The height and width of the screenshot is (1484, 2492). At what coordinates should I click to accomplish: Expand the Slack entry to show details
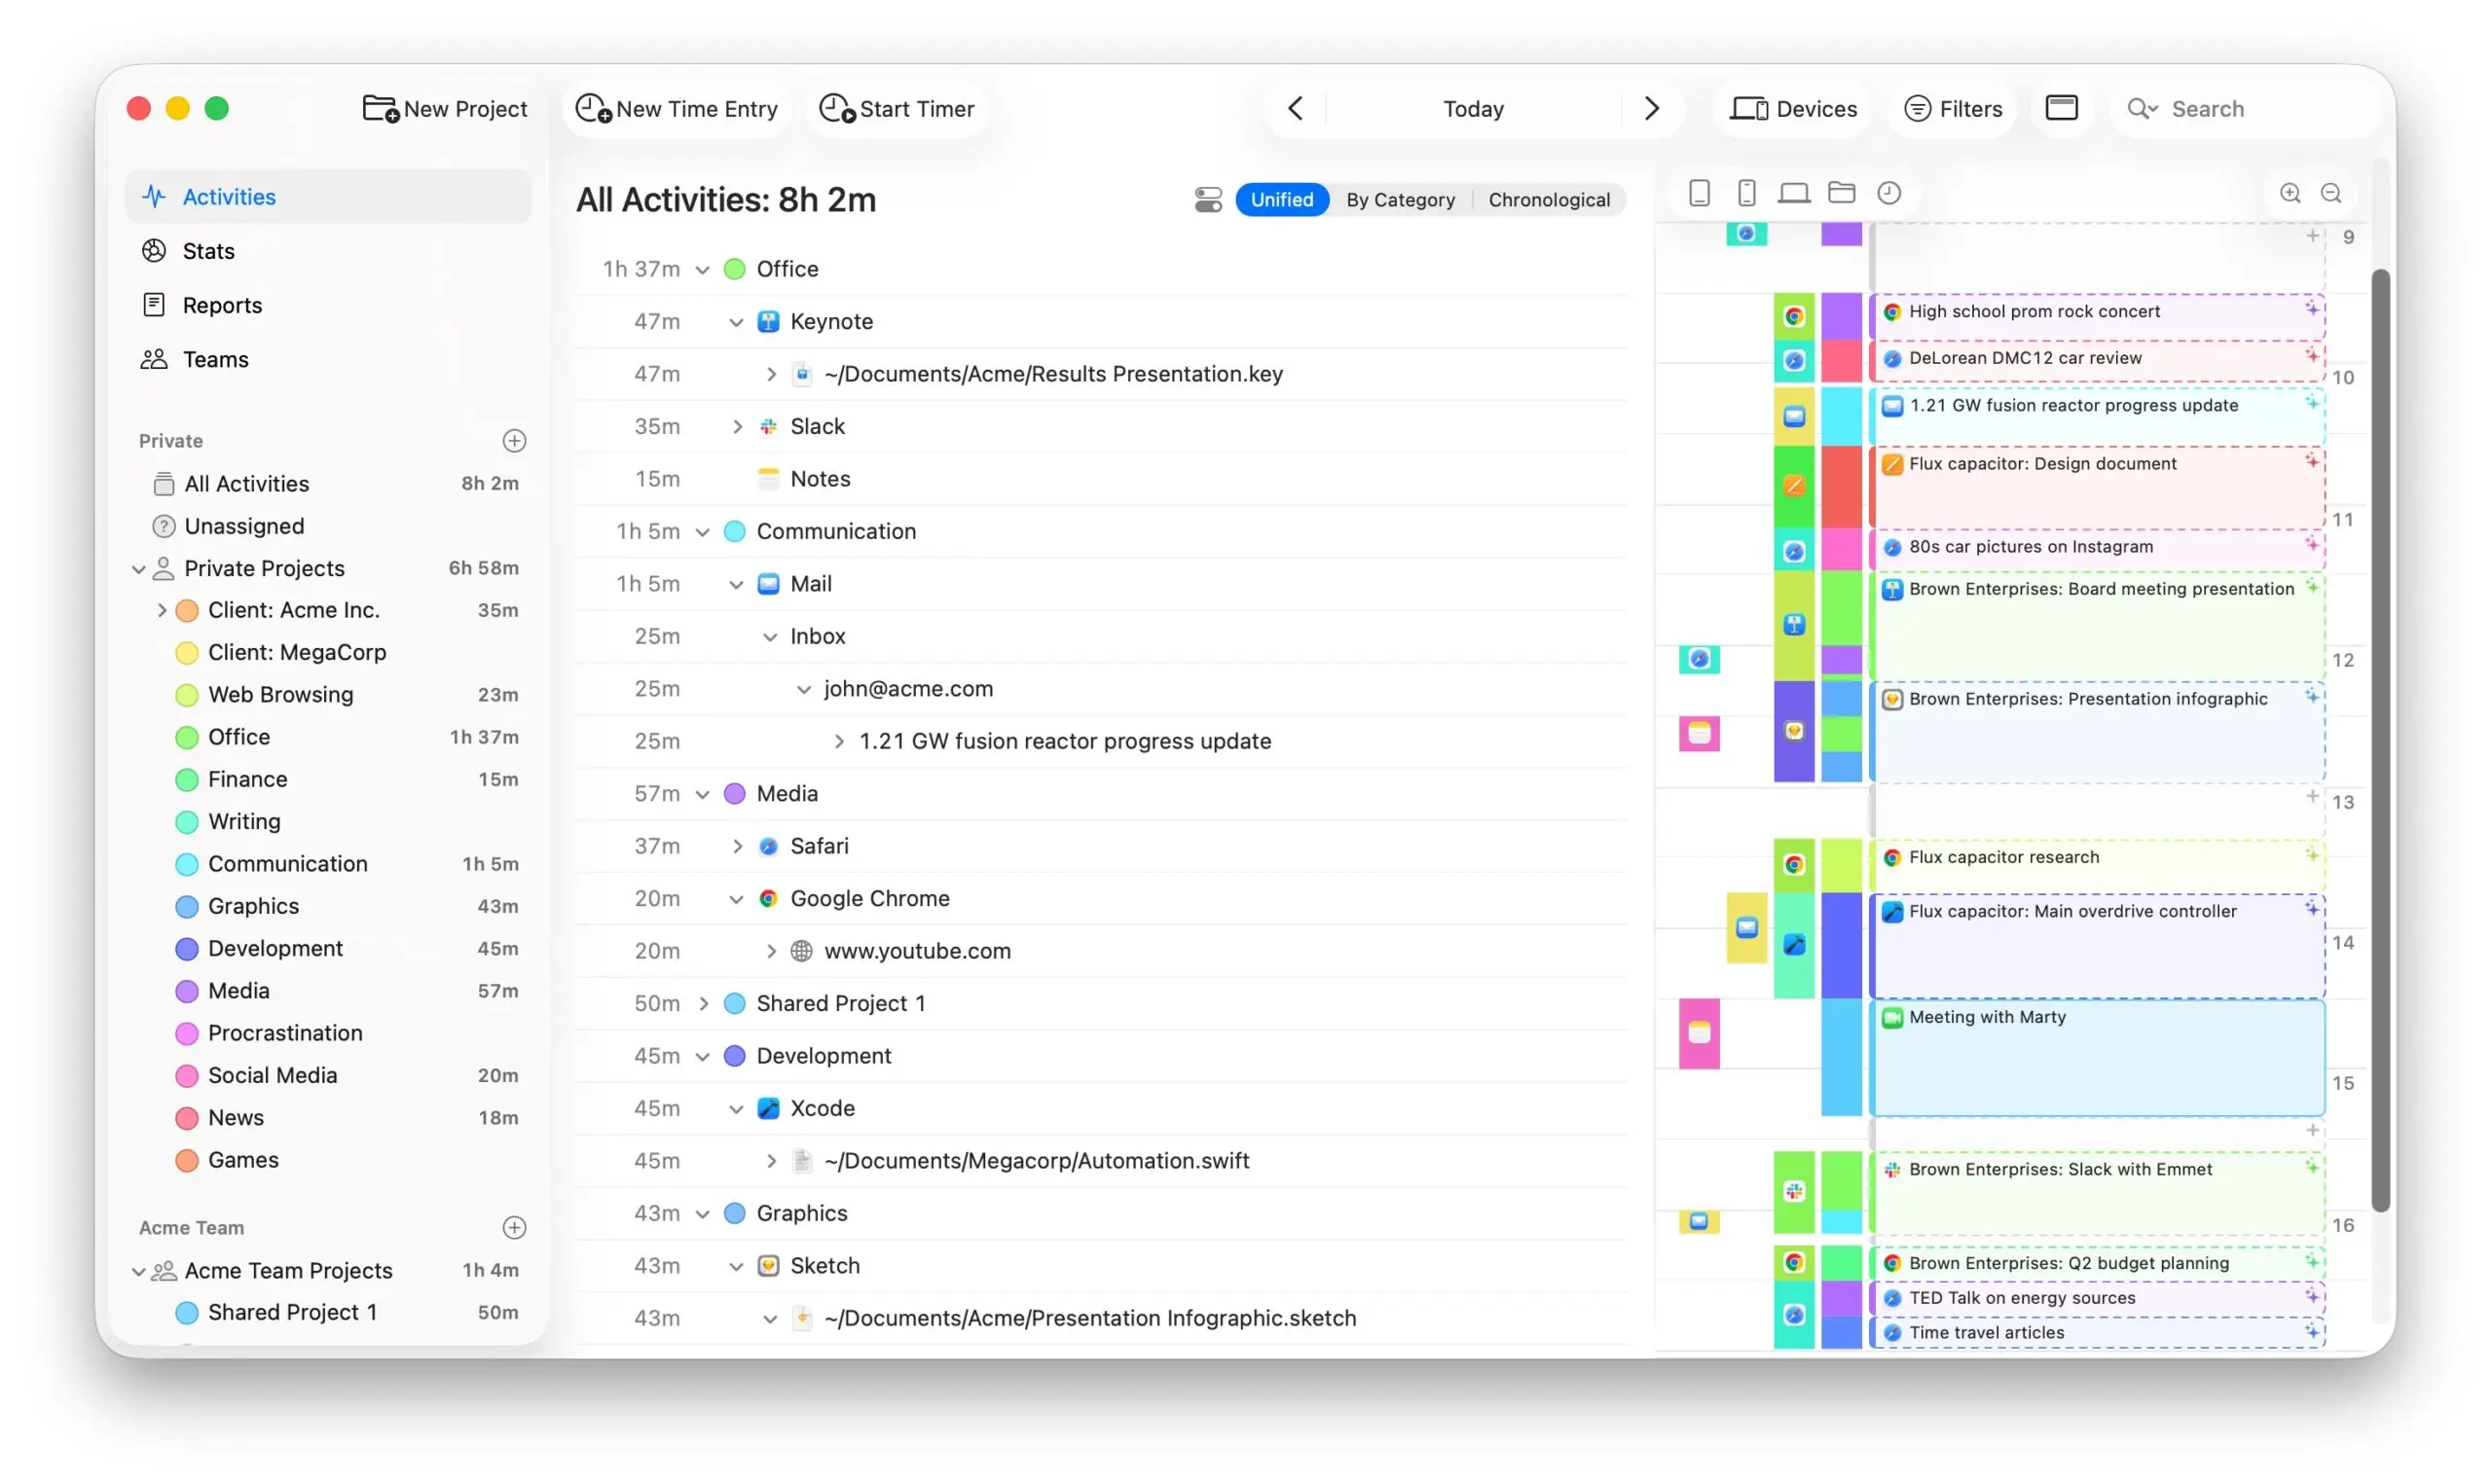tap(736, 425)
